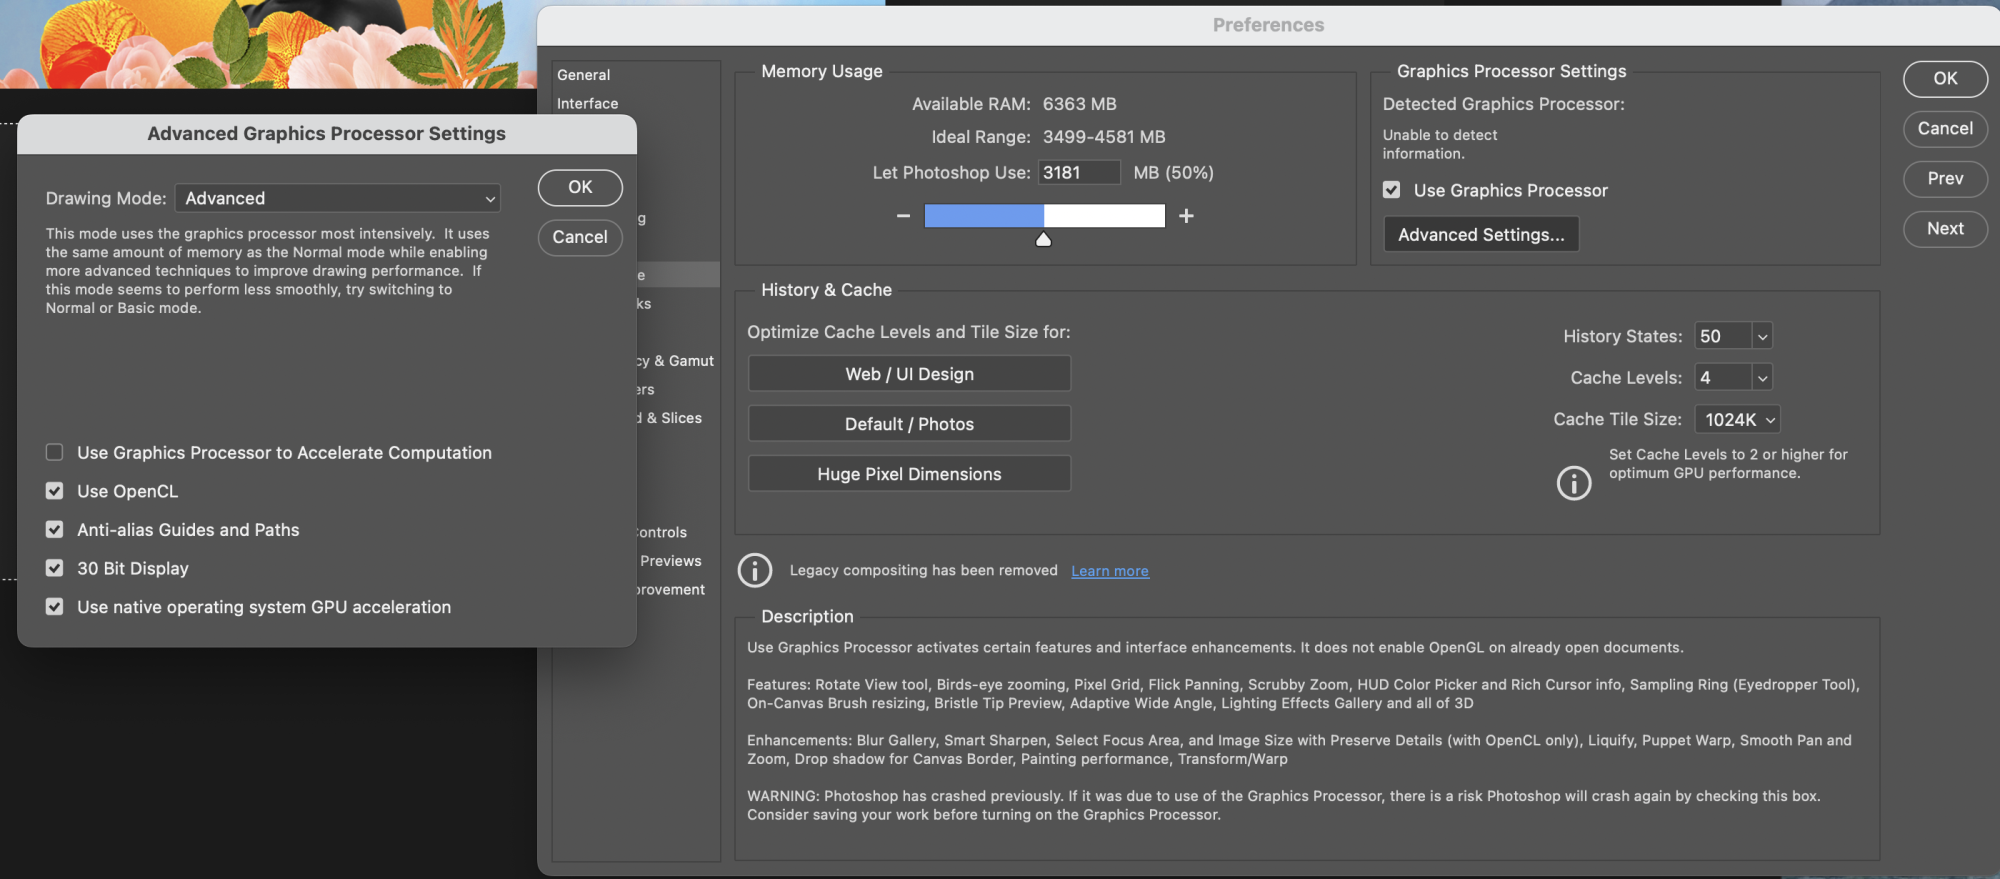Click the memory usage slider handle

(1043, 239)
